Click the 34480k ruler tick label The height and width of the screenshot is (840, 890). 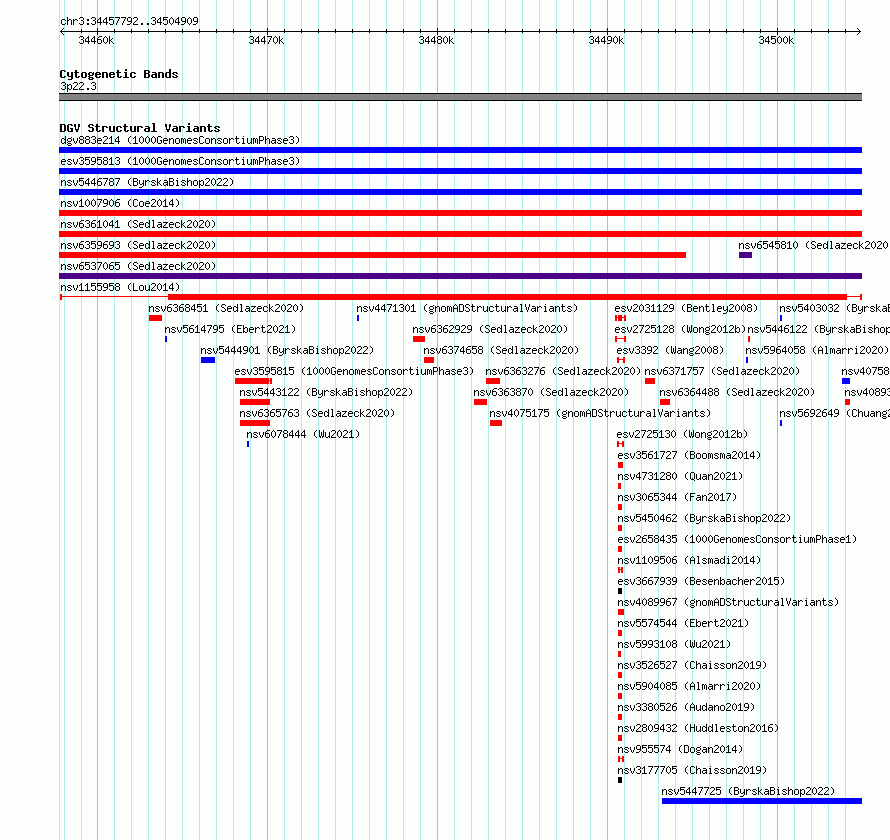pos(436,40)
